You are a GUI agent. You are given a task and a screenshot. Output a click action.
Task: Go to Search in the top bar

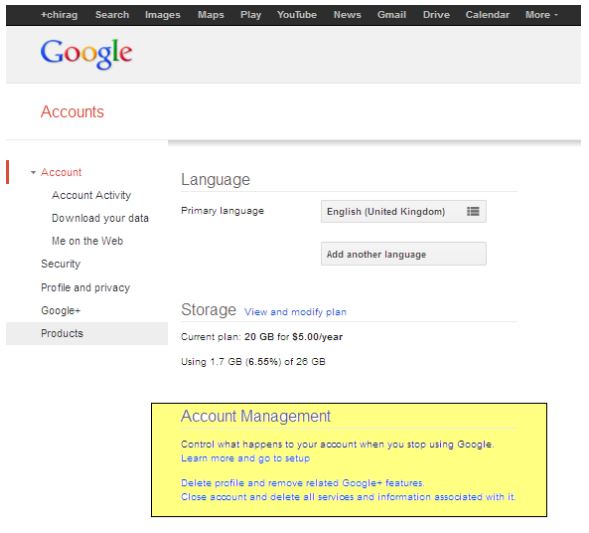point(112,15)
